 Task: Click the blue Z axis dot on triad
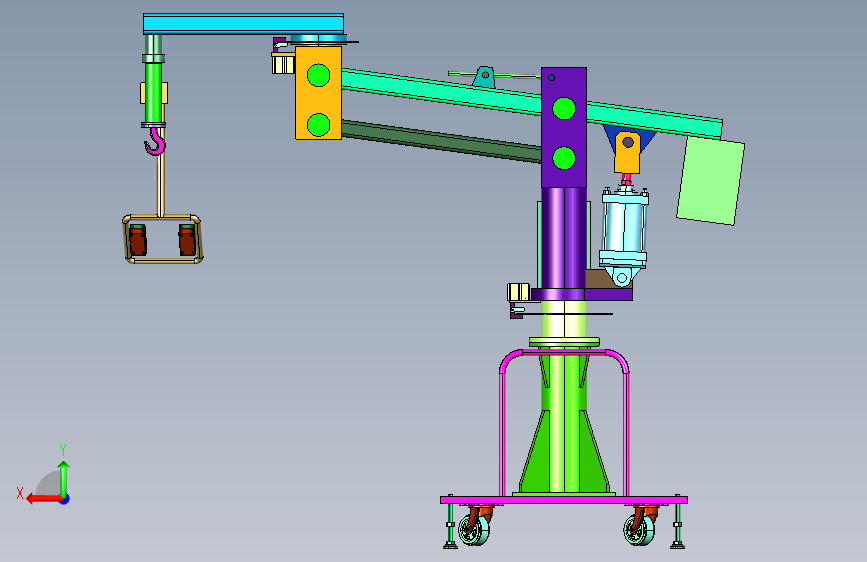[65, 499]
